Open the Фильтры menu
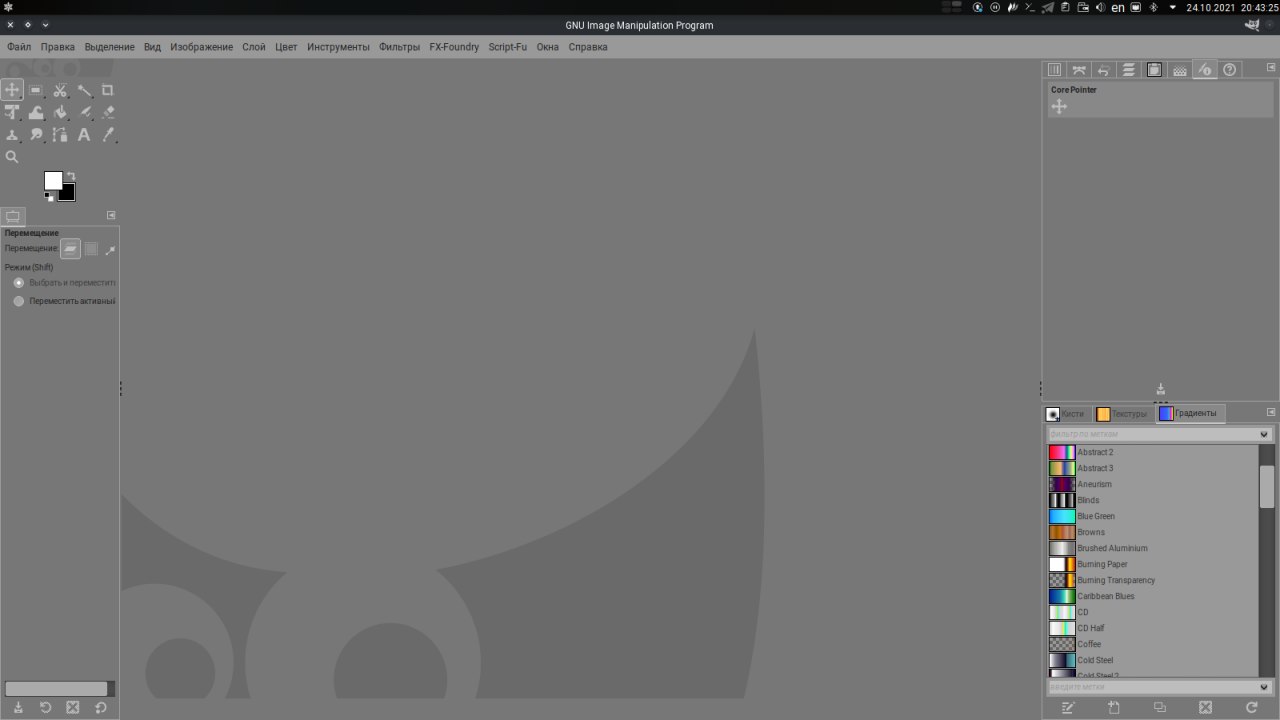Viewport: 1280px width, 720px height. pyautogui.click(x=399, y=47)
